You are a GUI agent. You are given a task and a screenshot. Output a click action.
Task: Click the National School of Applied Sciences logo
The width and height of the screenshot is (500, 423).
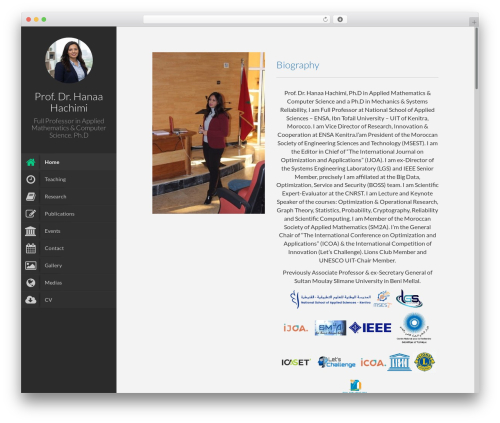pos(330,299)
